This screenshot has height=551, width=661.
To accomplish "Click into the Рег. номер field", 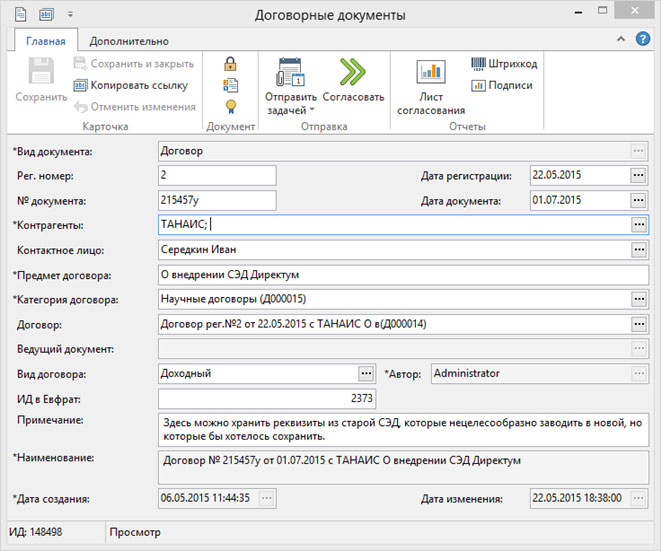I will [216, 175].
